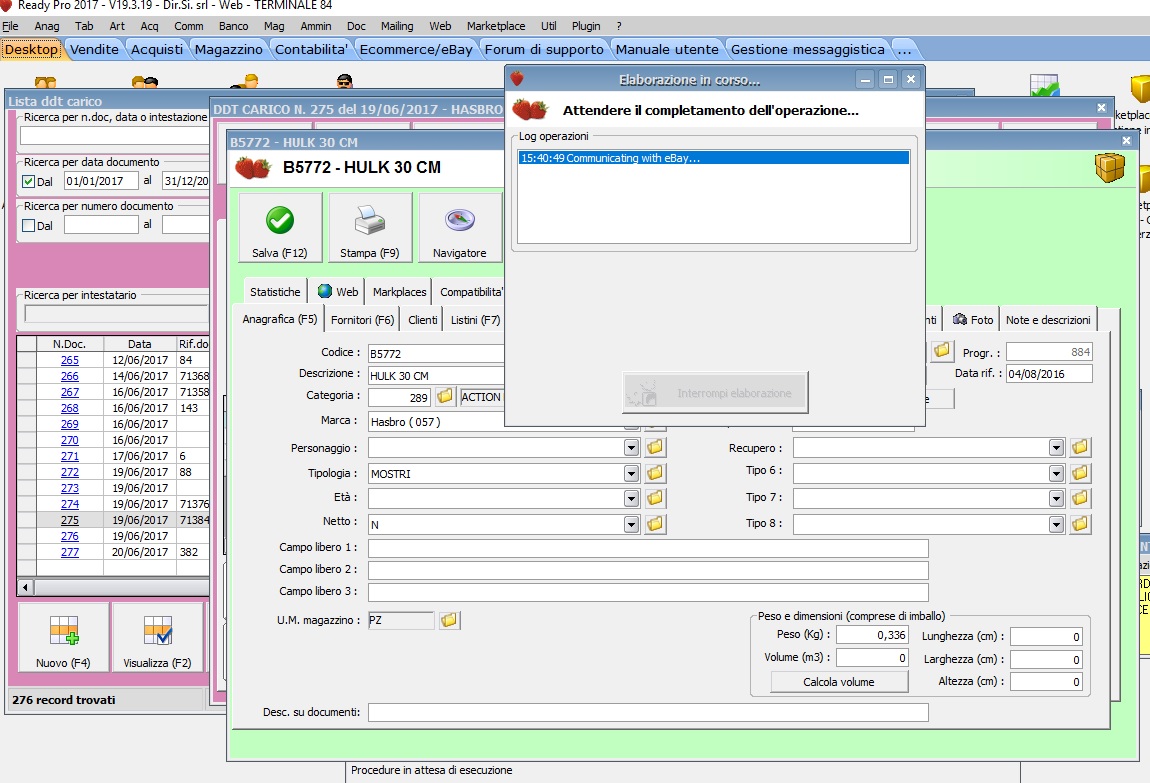Click the Visualizza (F2) icon
Image resolution: width=1150 pixels, height=783 pixels.
[x=157, y=631]
